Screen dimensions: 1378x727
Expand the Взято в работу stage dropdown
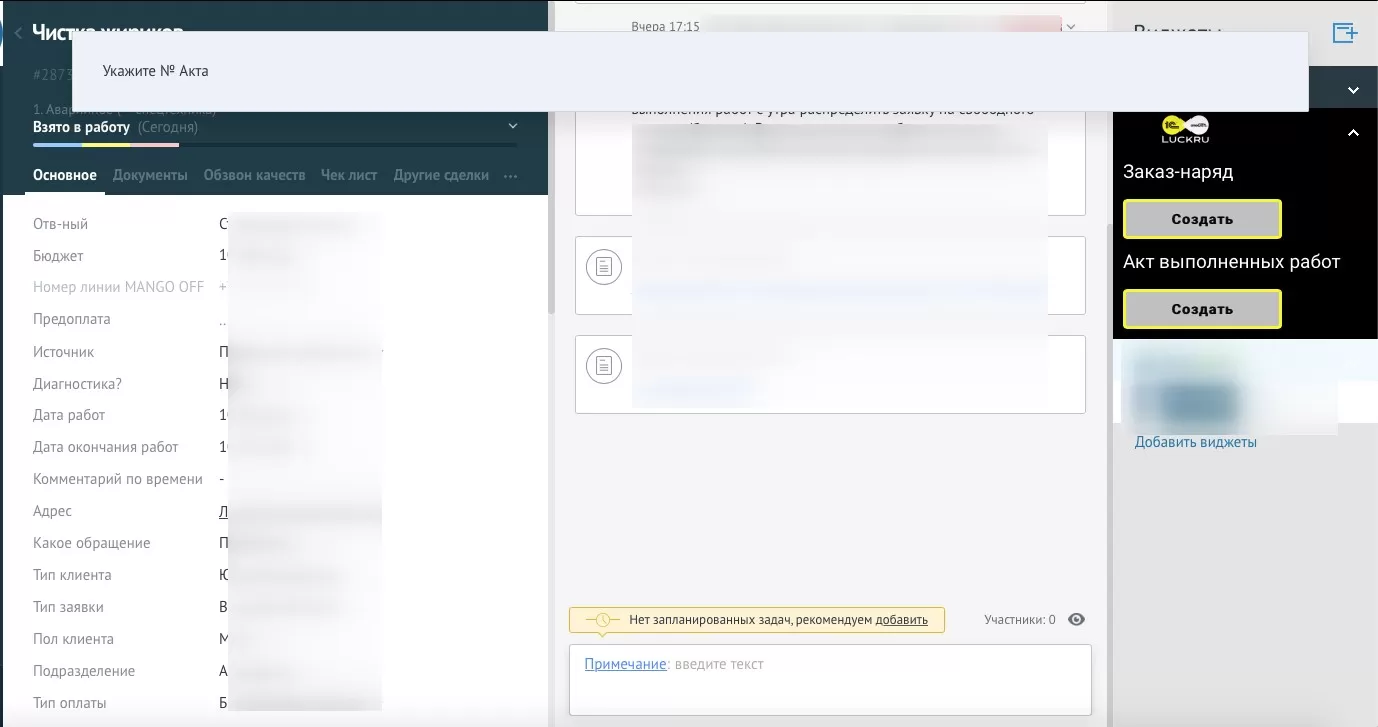click(513, 127)
